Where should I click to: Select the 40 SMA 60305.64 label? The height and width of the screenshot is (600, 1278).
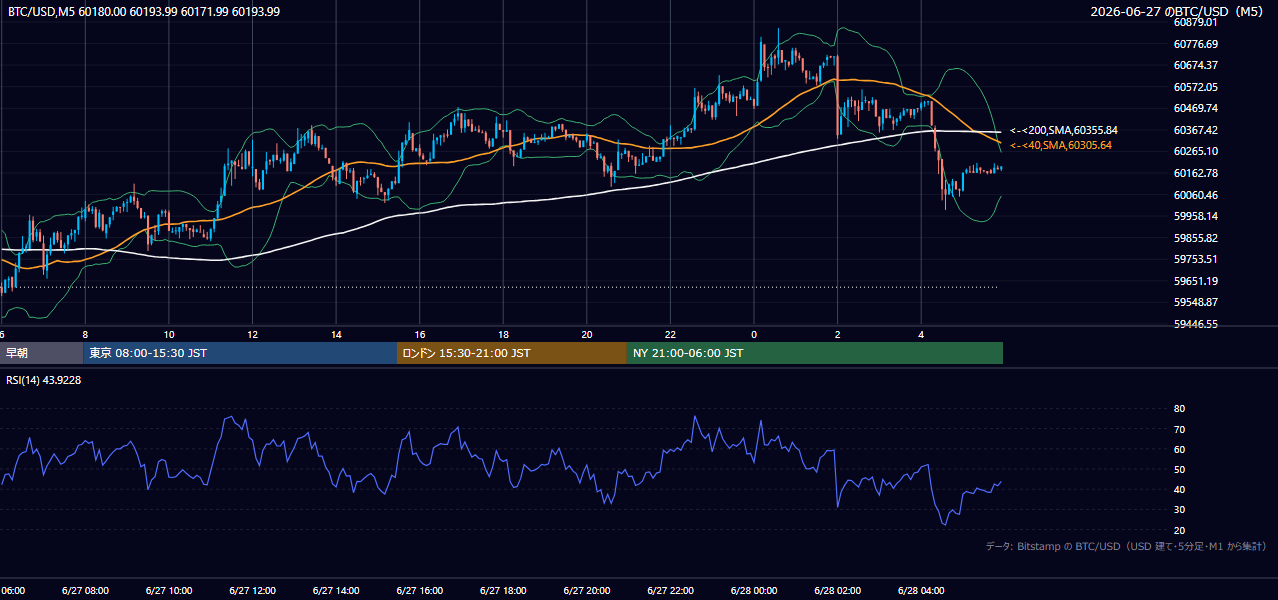(1061, 145)
